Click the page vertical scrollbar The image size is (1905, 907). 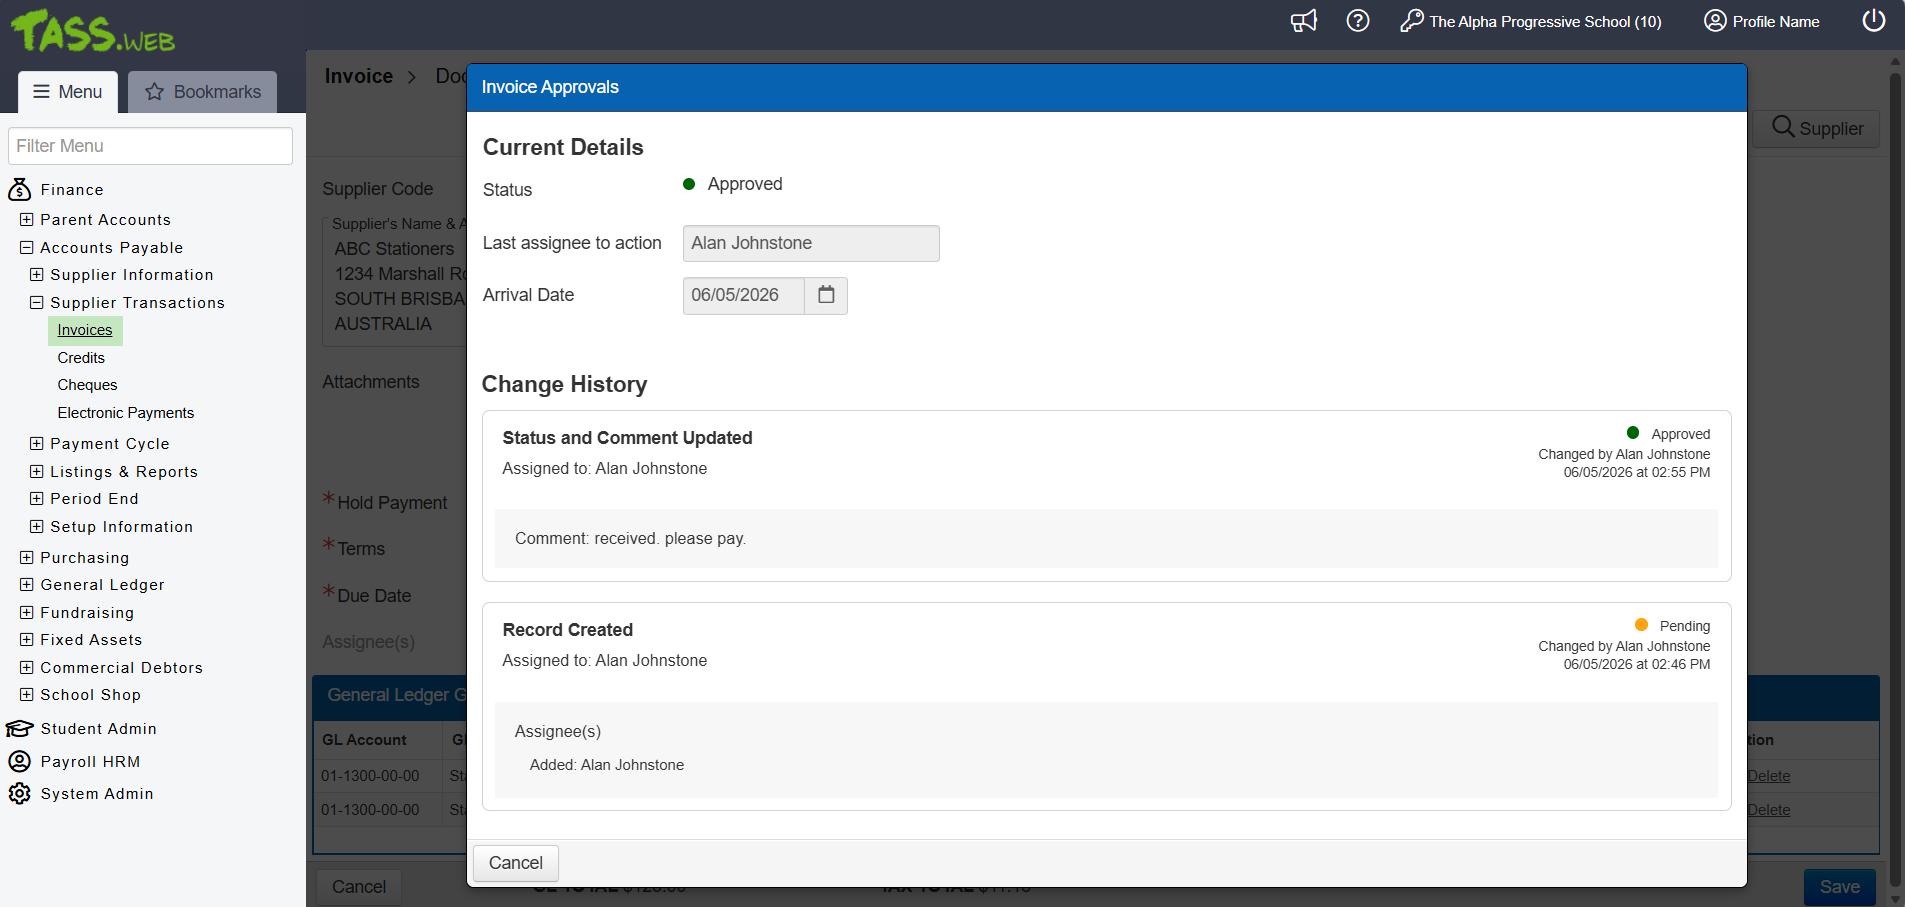[x=1895, y=480]
